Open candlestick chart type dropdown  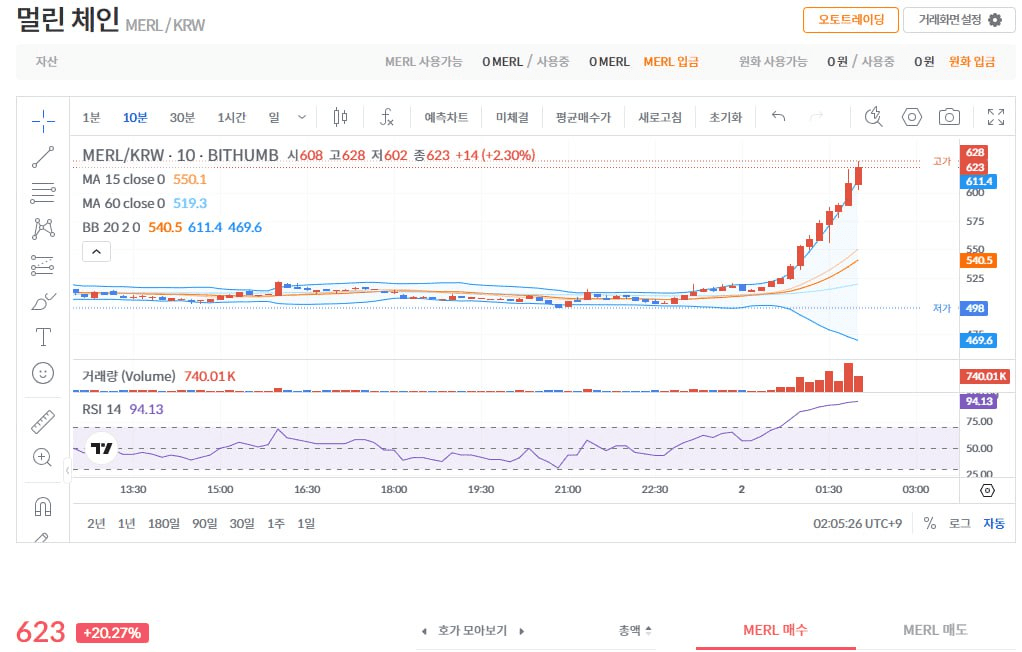point(340,117)
